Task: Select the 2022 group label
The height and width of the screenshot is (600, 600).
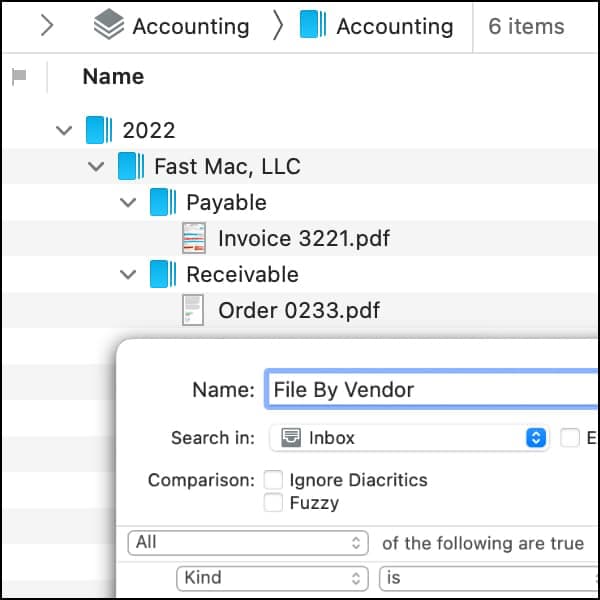Action: tap(149, 130)
